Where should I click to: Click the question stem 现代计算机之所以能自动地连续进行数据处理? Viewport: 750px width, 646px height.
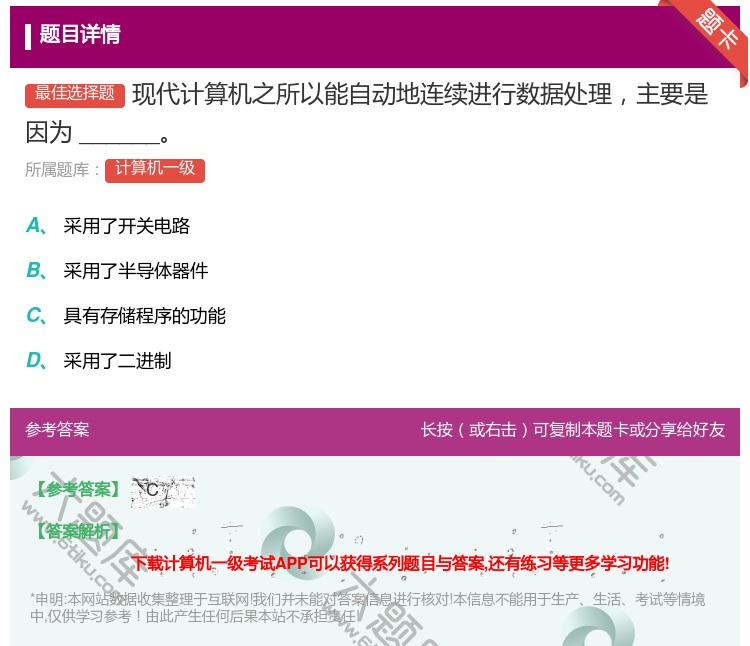coord(366,113)
